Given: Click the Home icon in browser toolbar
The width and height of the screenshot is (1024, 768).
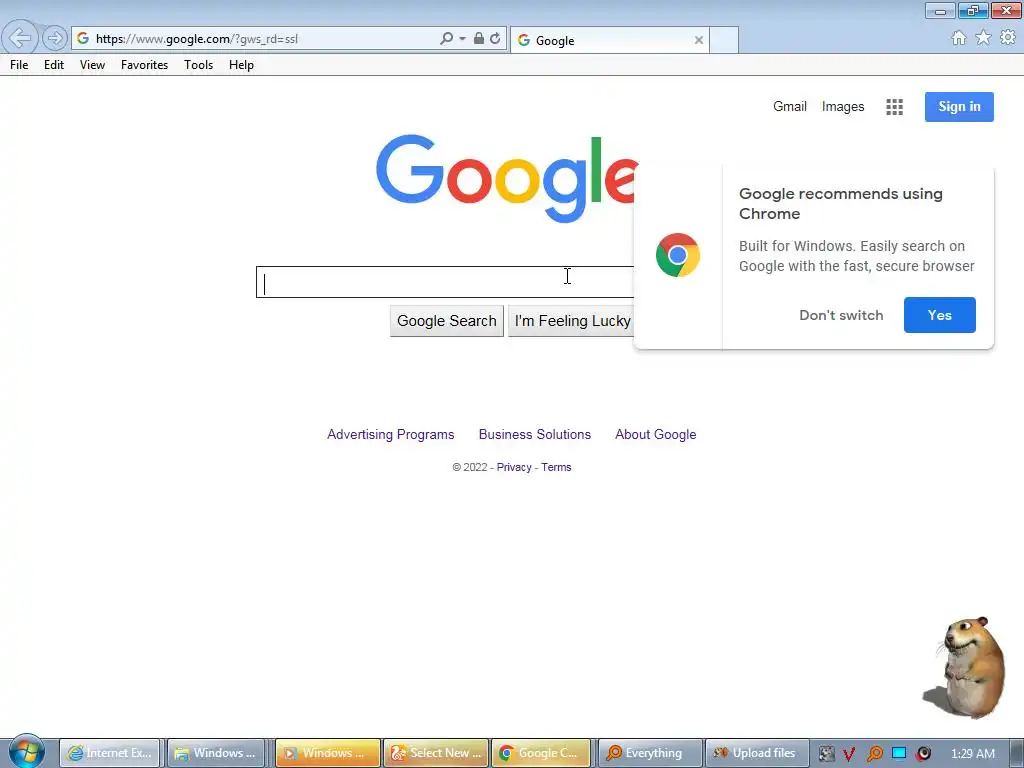Looking at the screenshot, I should click(959, 38).
